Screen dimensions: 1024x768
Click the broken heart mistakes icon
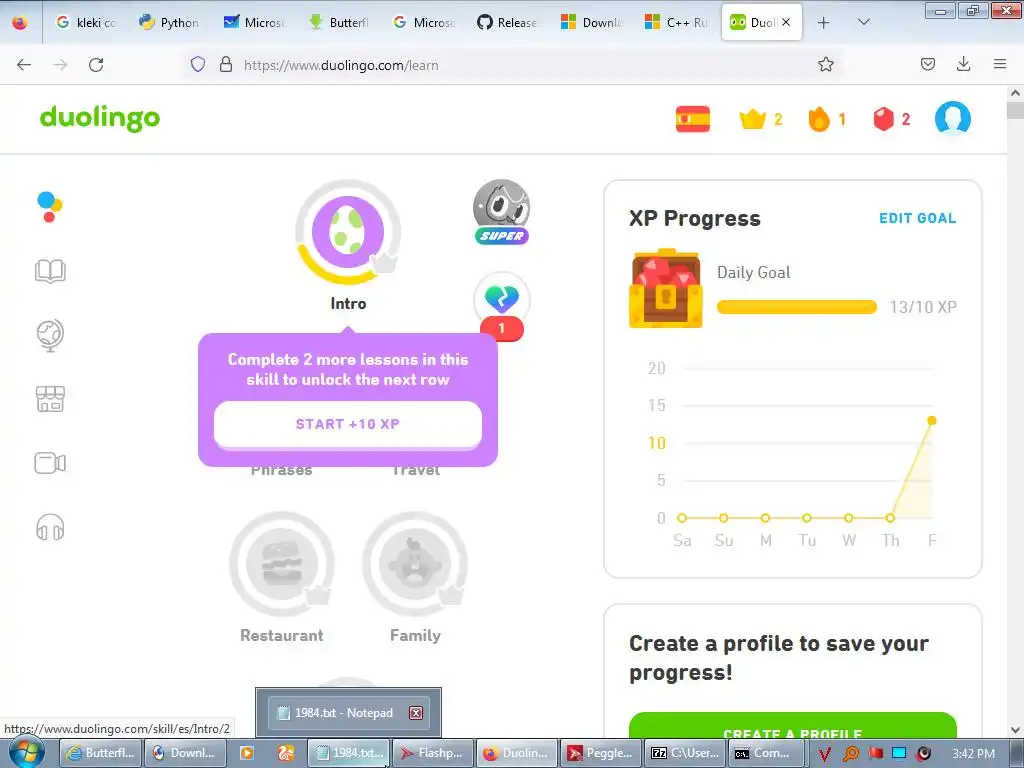point(502,300)
